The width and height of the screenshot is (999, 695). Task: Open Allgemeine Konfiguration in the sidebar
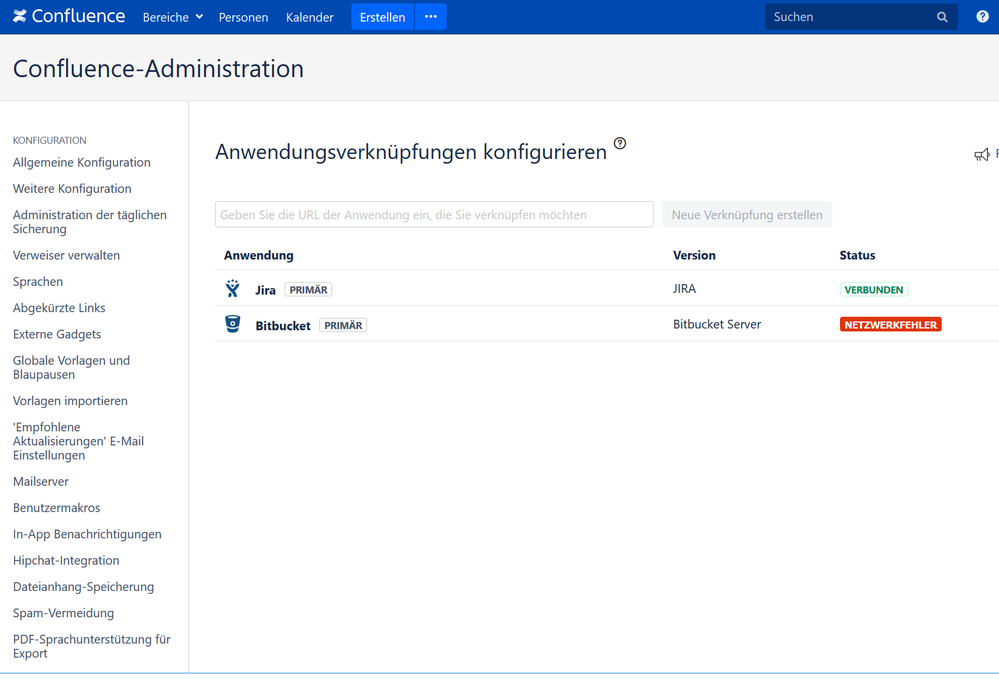[82, 162]
